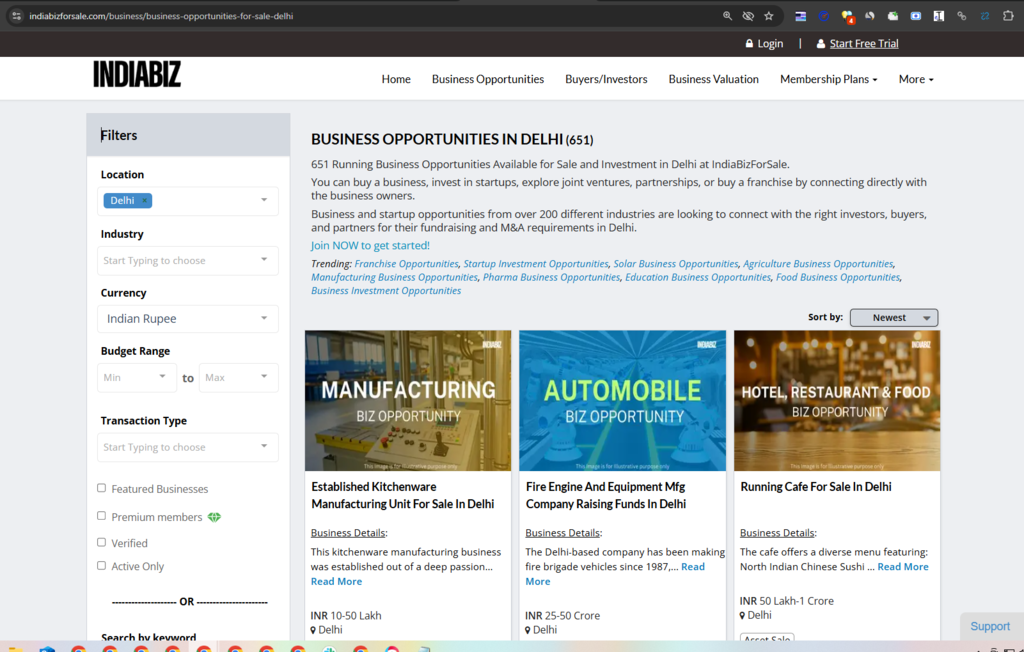Screen dimensions: 1024x652
Task: Open Education Business Opportunities link
Action: (697, 277)
